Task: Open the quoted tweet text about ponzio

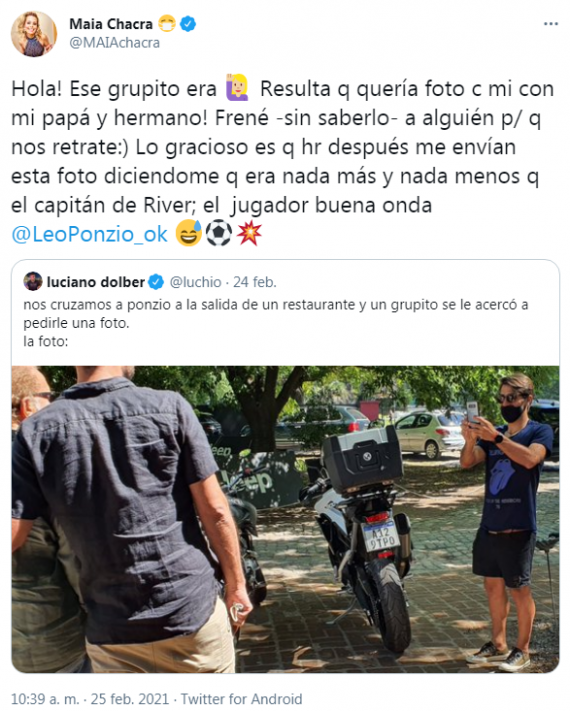Action: (276, 322)
